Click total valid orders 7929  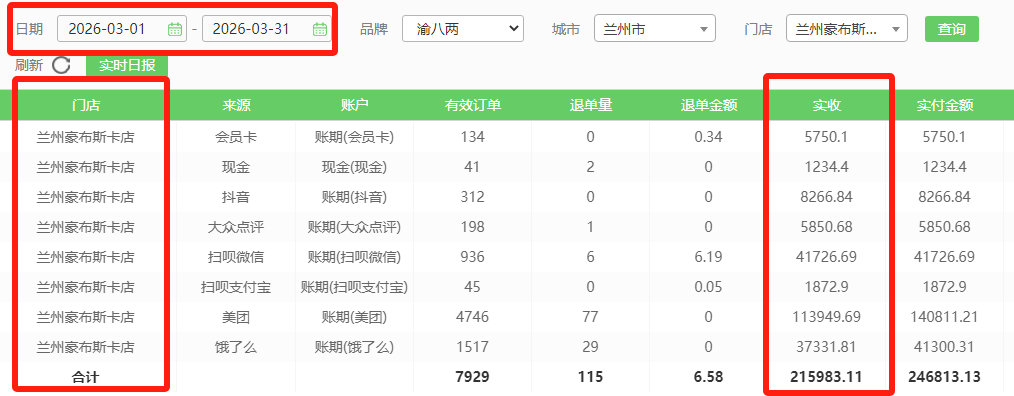tap(472, 377)
